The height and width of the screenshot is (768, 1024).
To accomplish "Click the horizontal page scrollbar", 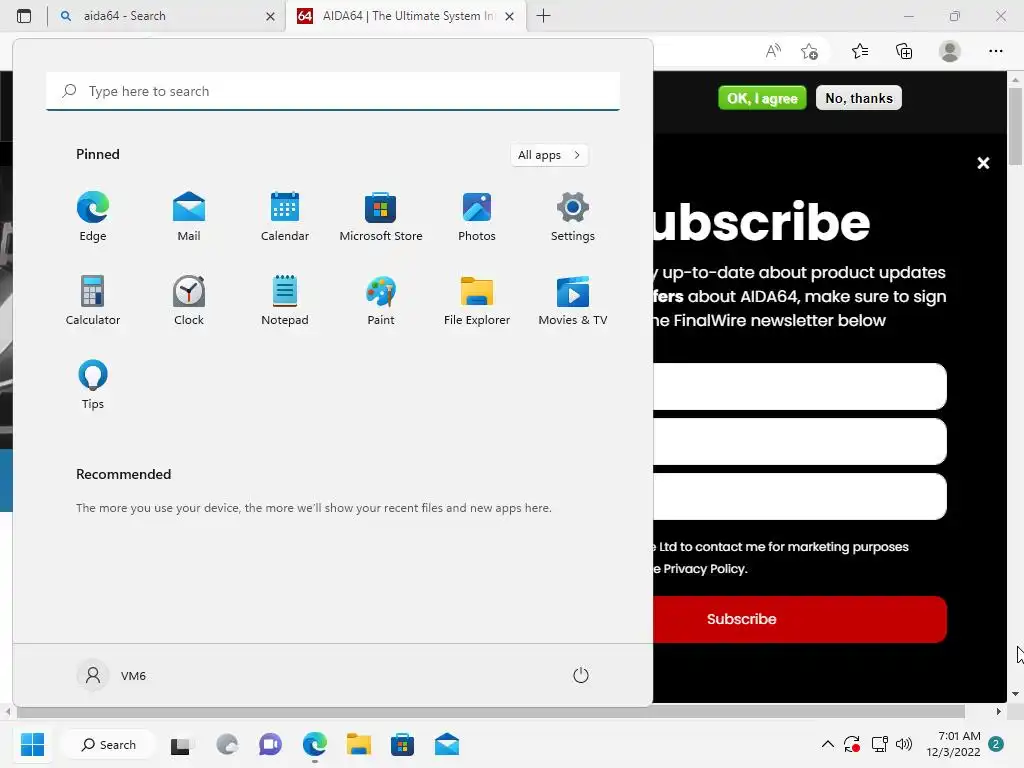I will tap(489, 711).
